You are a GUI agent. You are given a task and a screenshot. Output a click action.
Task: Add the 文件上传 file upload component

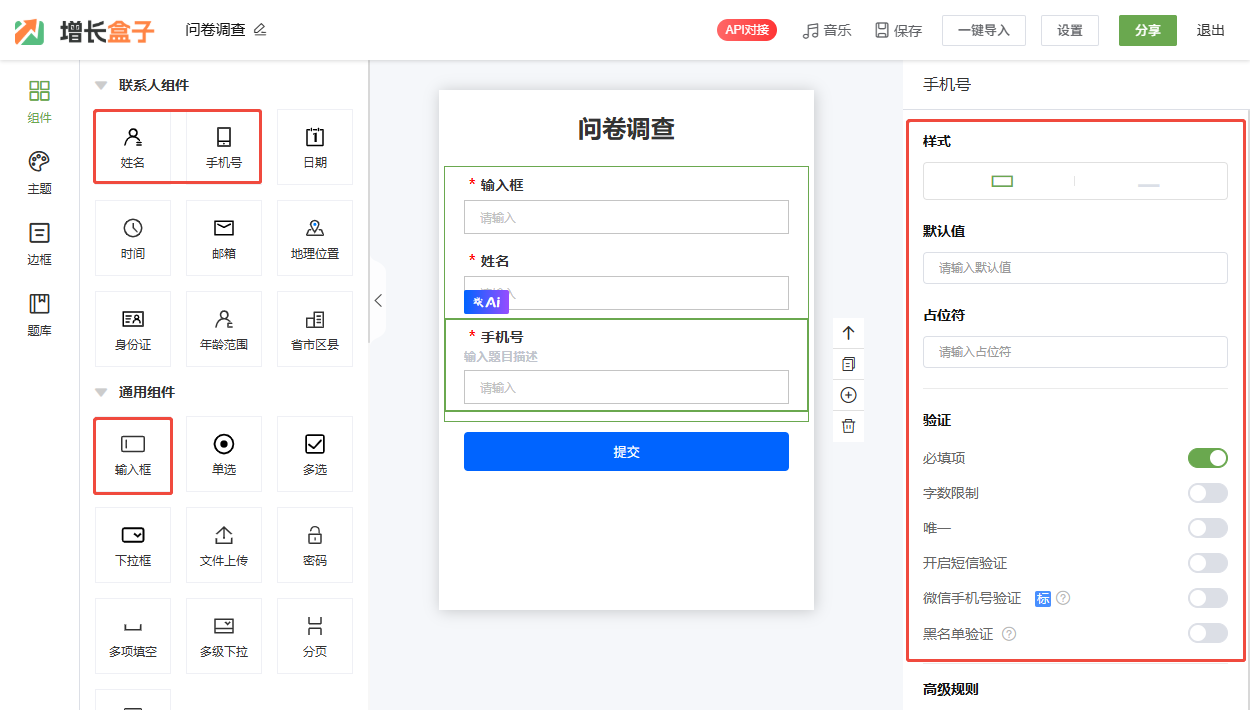tap(224, 546)
